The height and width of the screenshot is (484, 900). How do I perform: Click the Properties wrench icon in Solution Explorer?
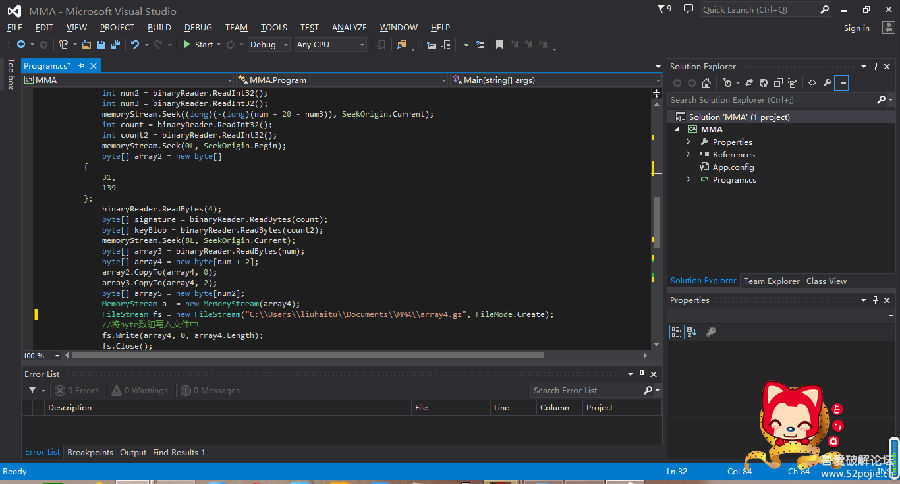tap(828, 83)
